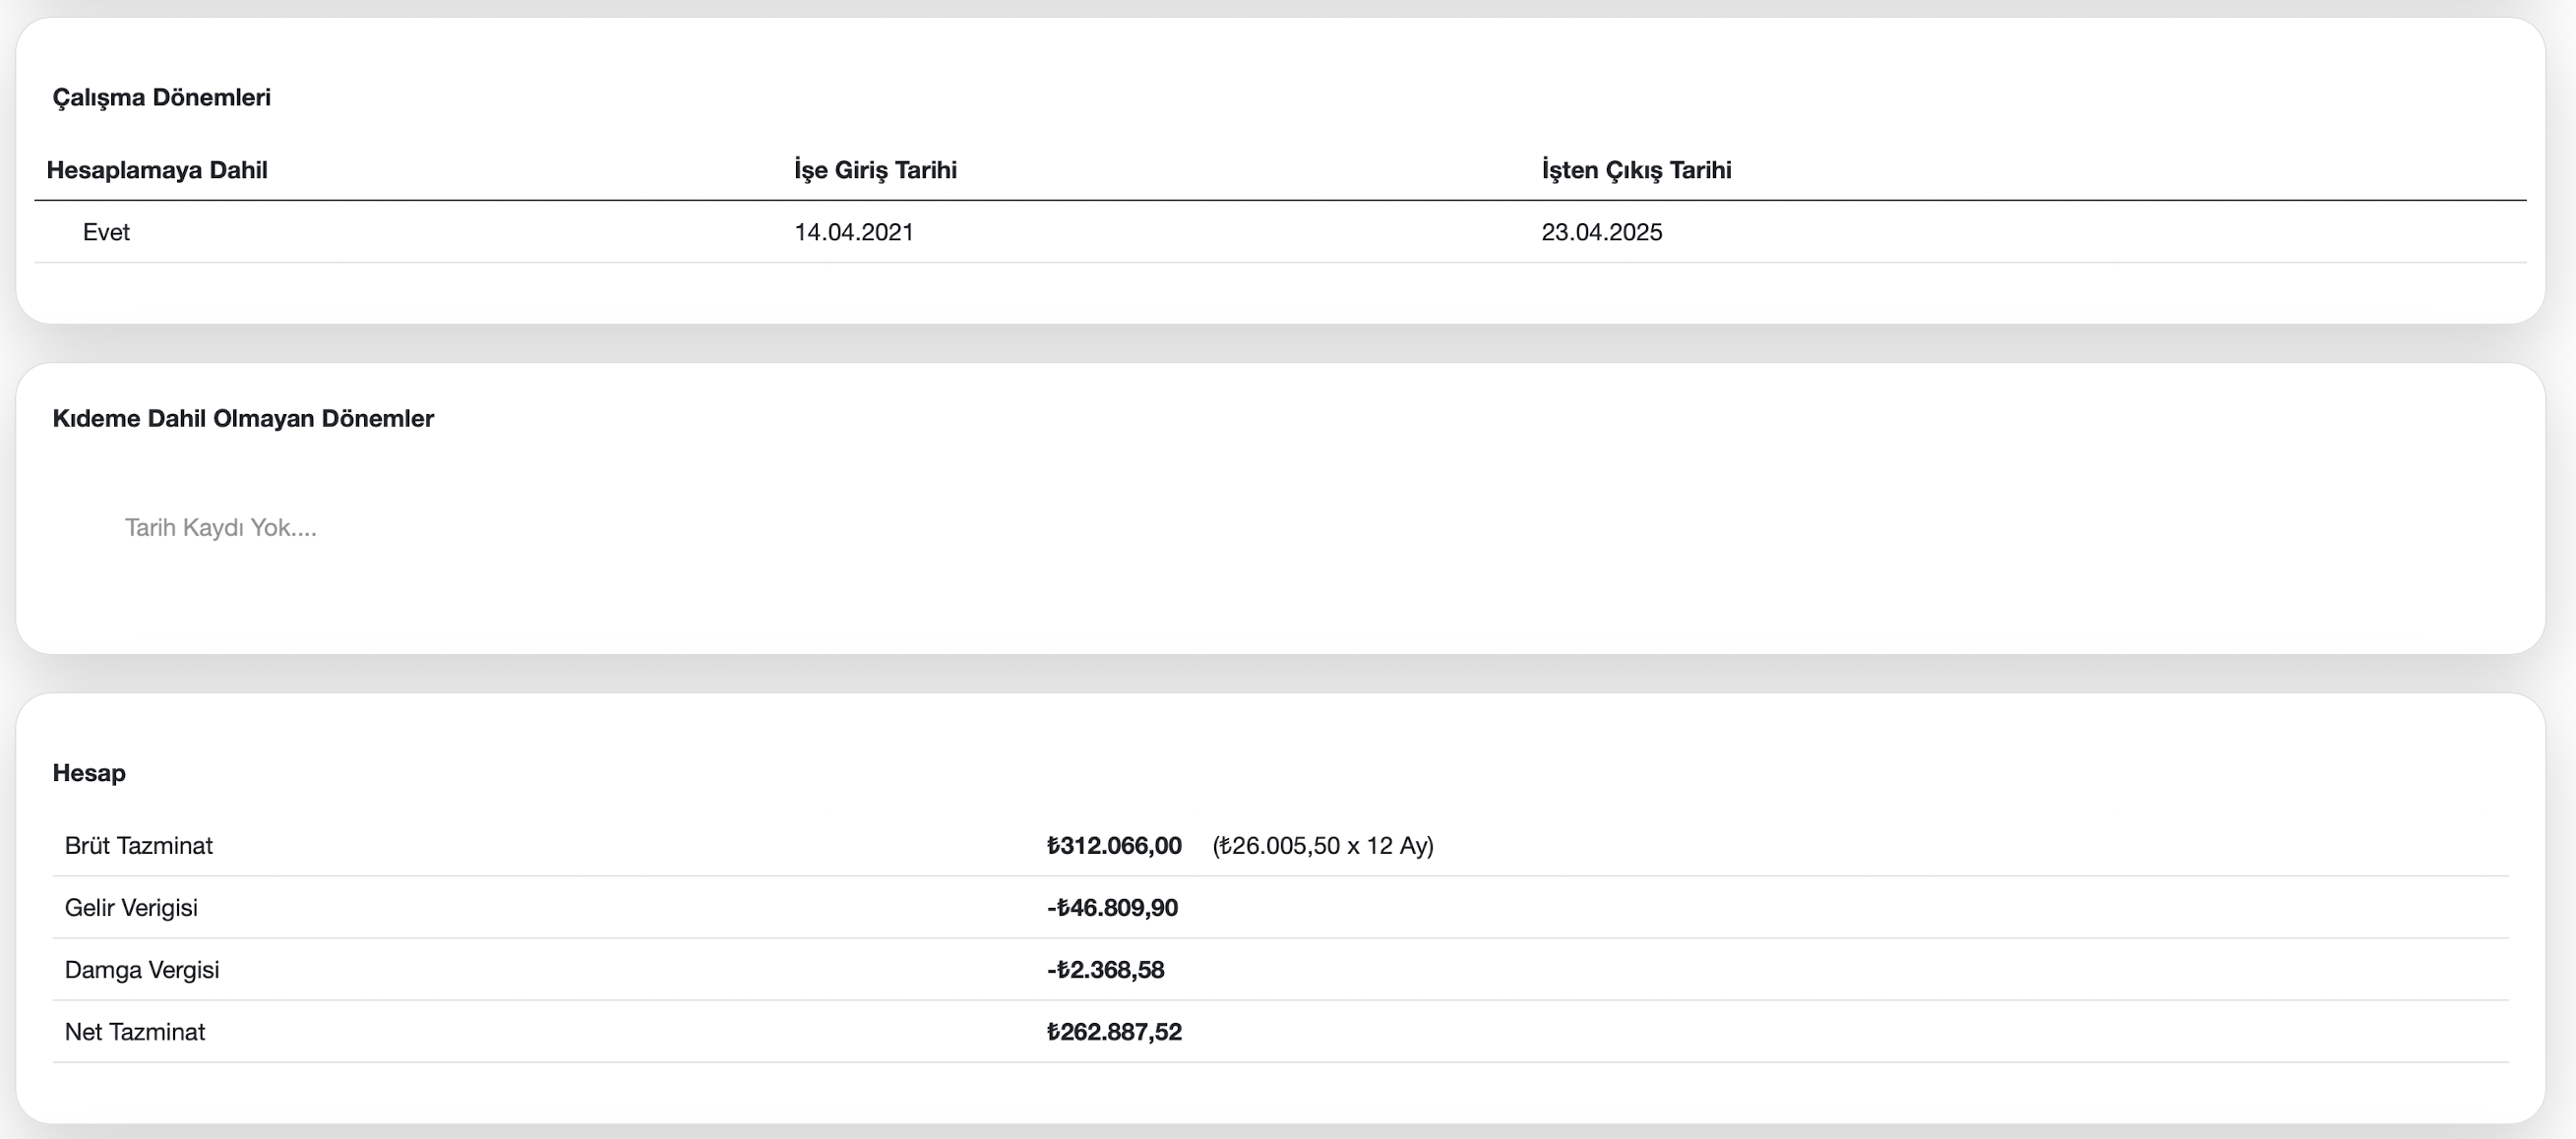Select the Net Tazminat row label

click(135, 1031)
